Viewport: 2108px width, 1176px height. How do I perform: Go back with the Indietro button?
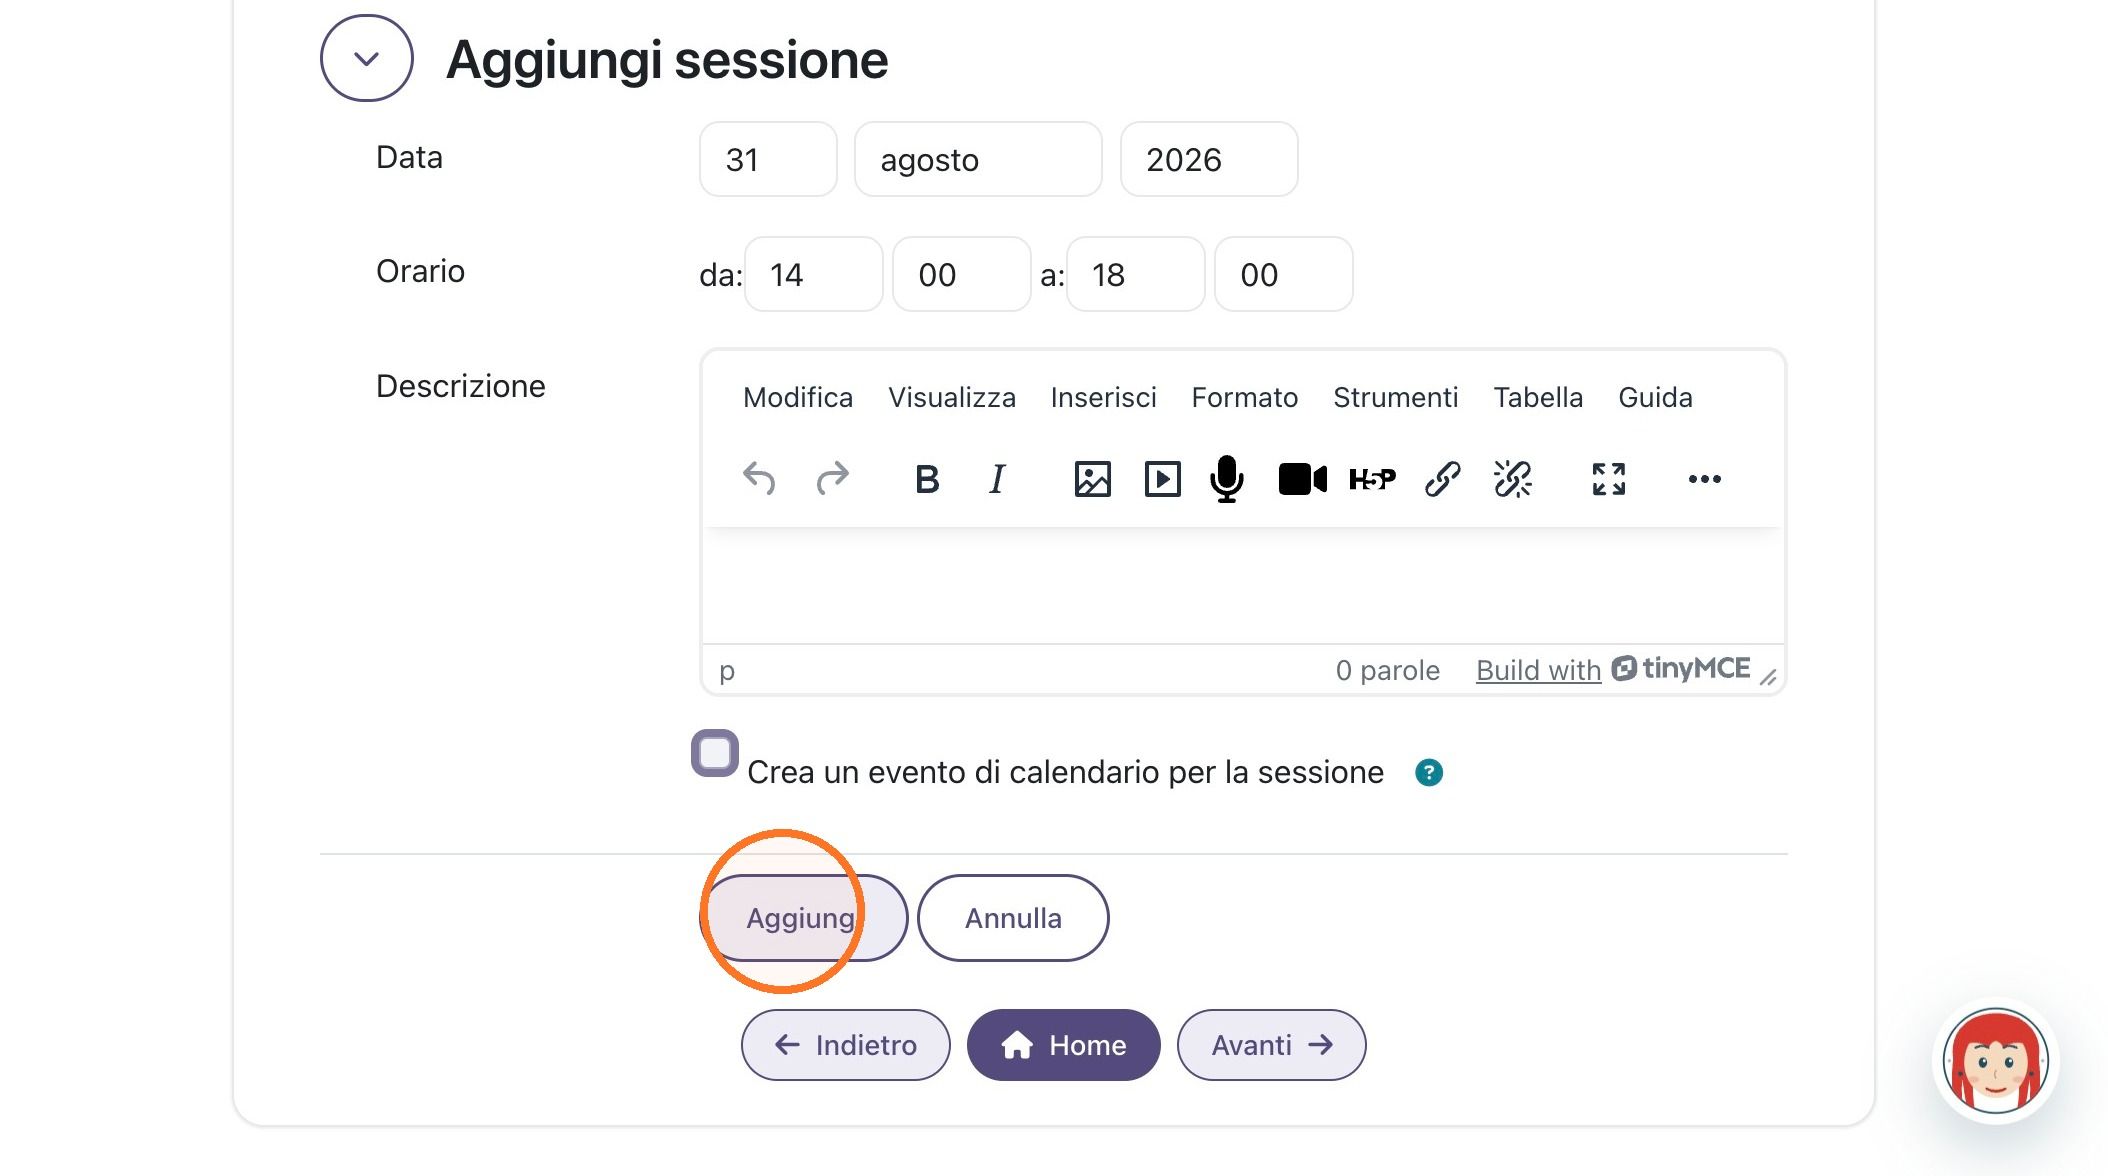point(846,1045)
